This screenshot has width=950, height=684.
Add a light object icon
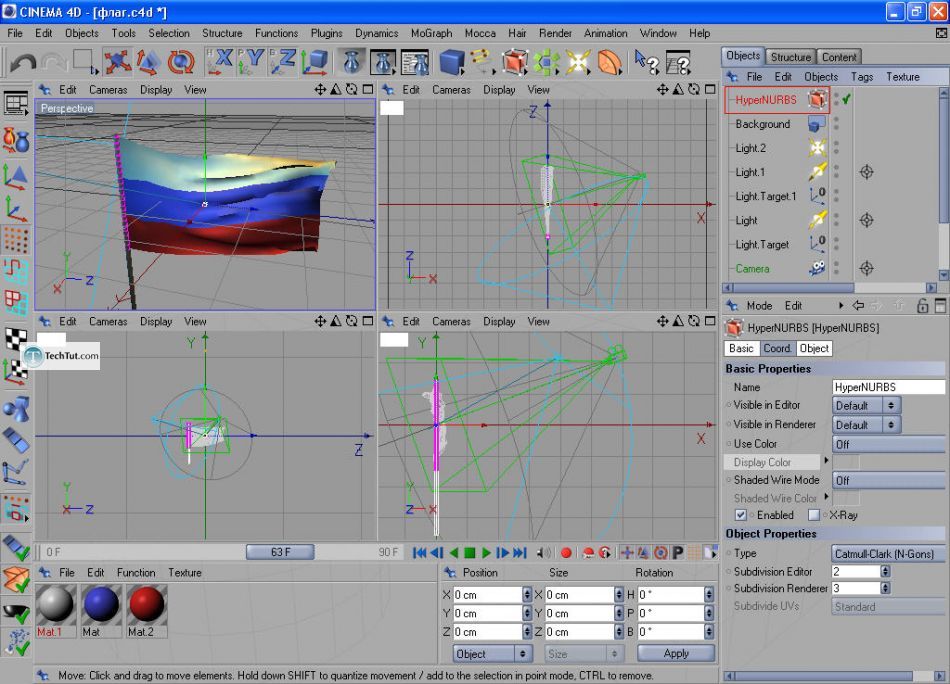click(577, 62)
